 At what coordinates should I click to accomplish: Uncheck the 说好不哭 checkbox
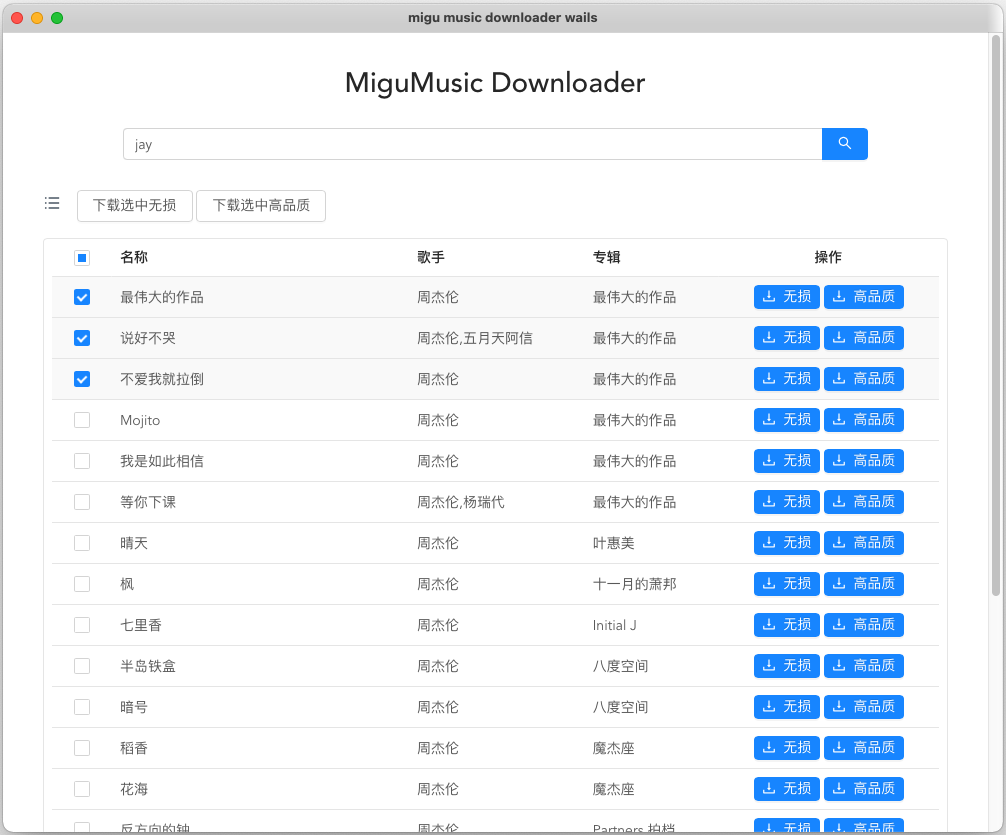[82, 338]
